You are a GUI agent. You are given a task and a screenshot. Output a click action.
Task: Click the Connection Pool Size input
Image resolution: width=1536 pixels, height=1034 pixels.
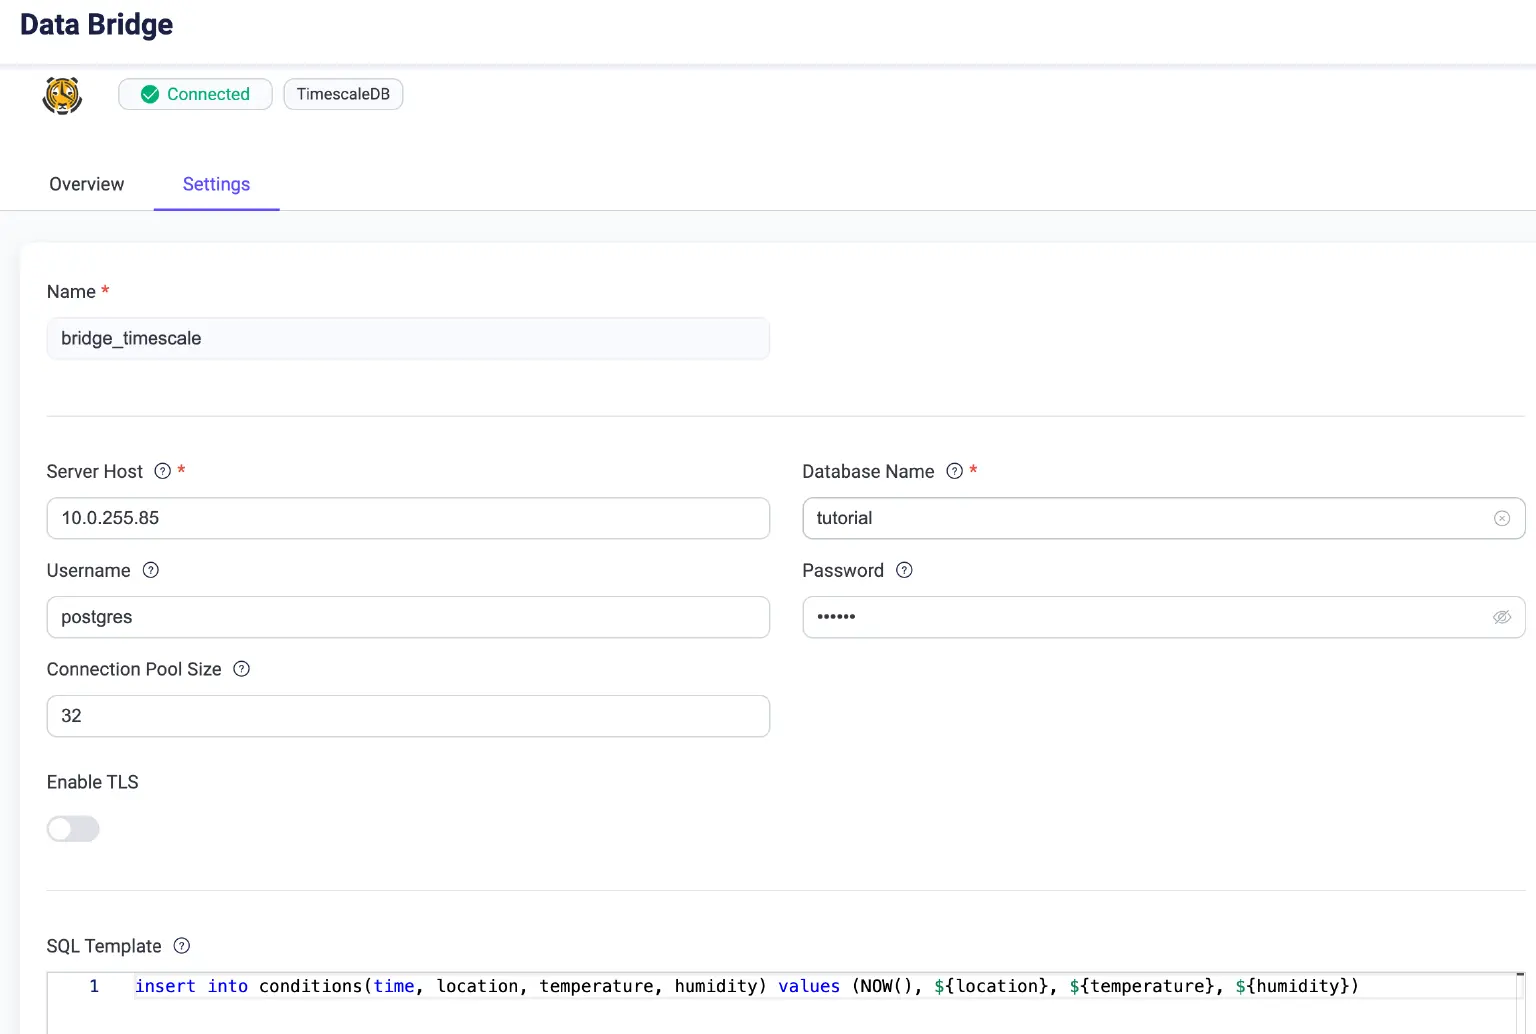[x=407, y=716]
